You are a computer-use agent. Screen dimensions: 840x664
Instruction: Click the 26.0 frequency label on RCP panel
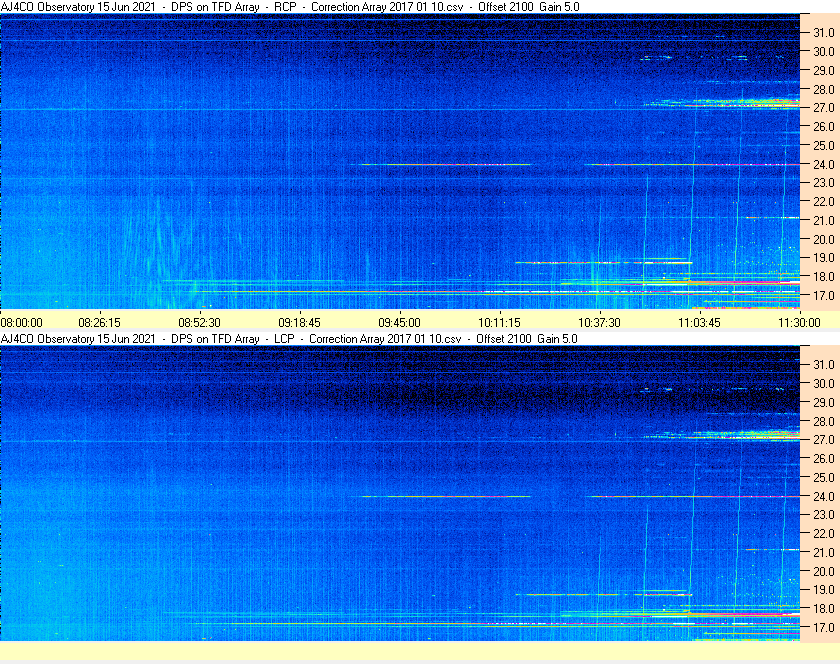click(x=823, y=126)
